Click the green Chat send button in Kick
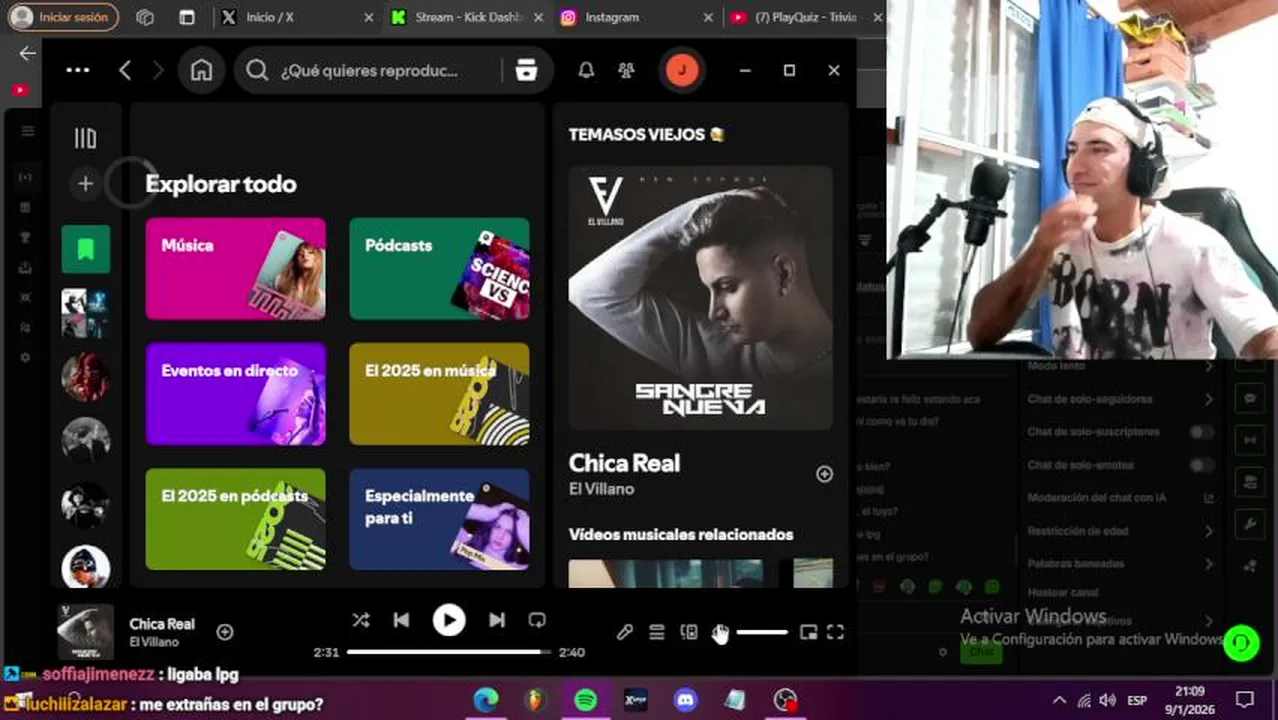The width and height of the screenshot is (1278, 720). (x=981, y=651)
